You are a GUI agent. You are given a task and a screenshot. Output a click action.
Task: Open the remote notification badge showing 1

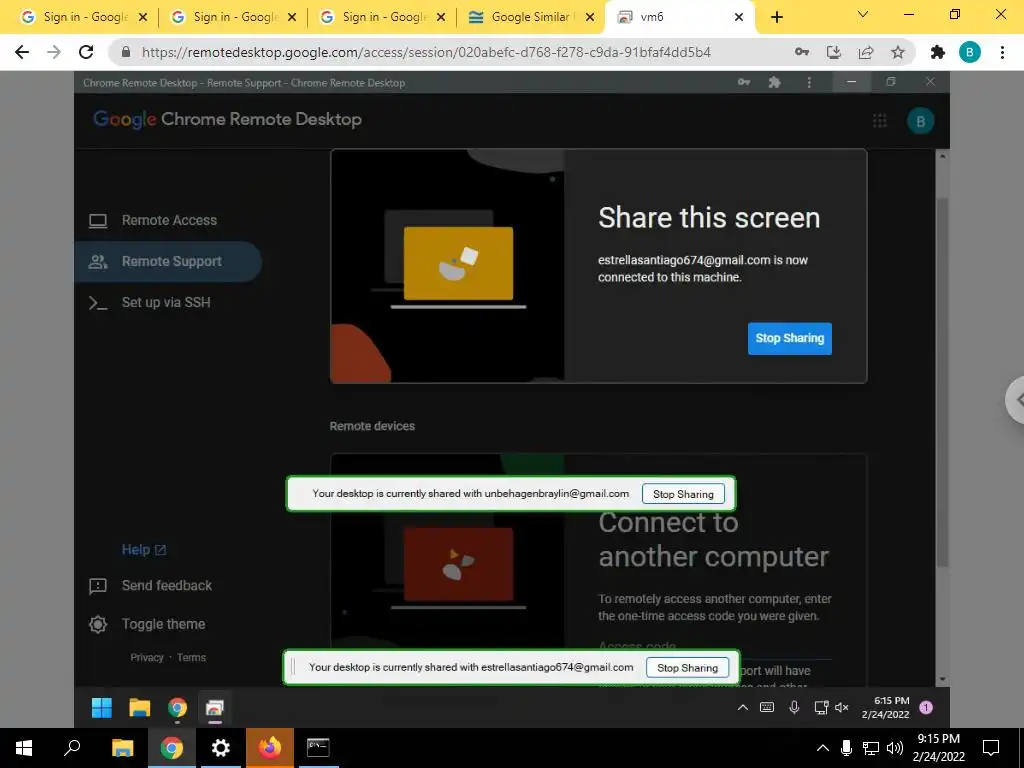coord(925,708)
